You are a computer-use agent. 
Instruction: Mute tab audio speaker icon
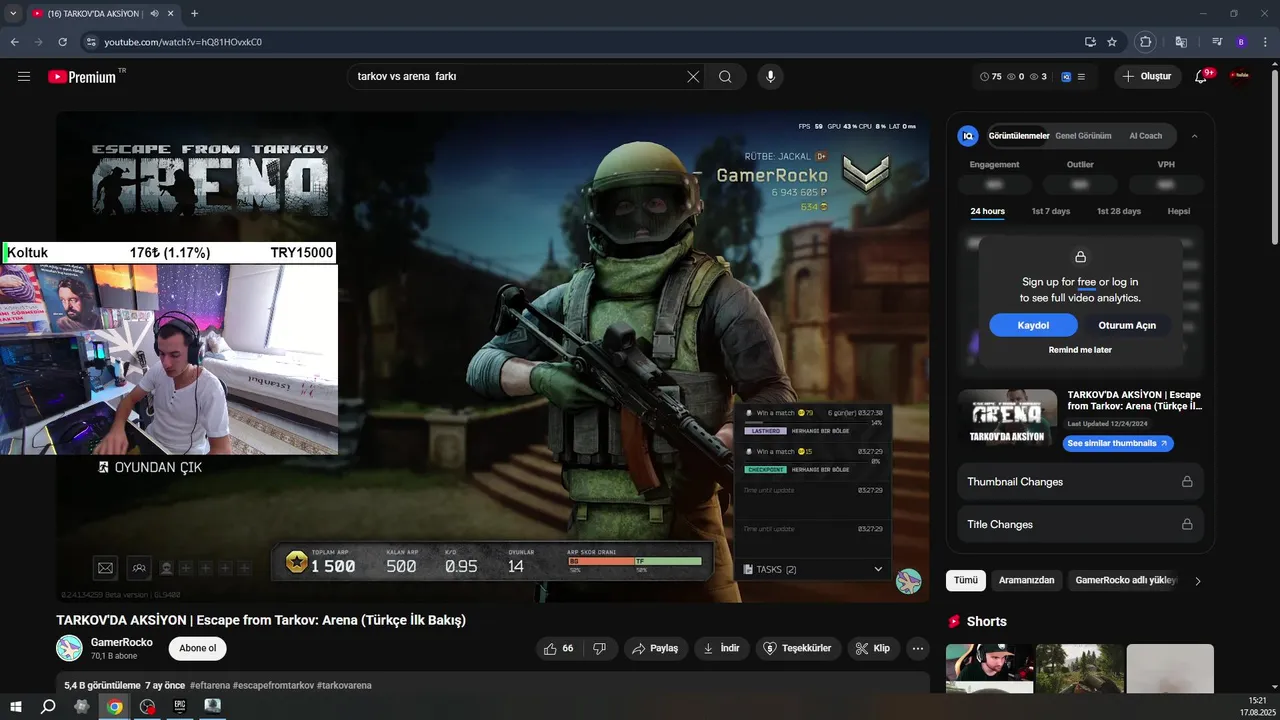coord(155,14)
